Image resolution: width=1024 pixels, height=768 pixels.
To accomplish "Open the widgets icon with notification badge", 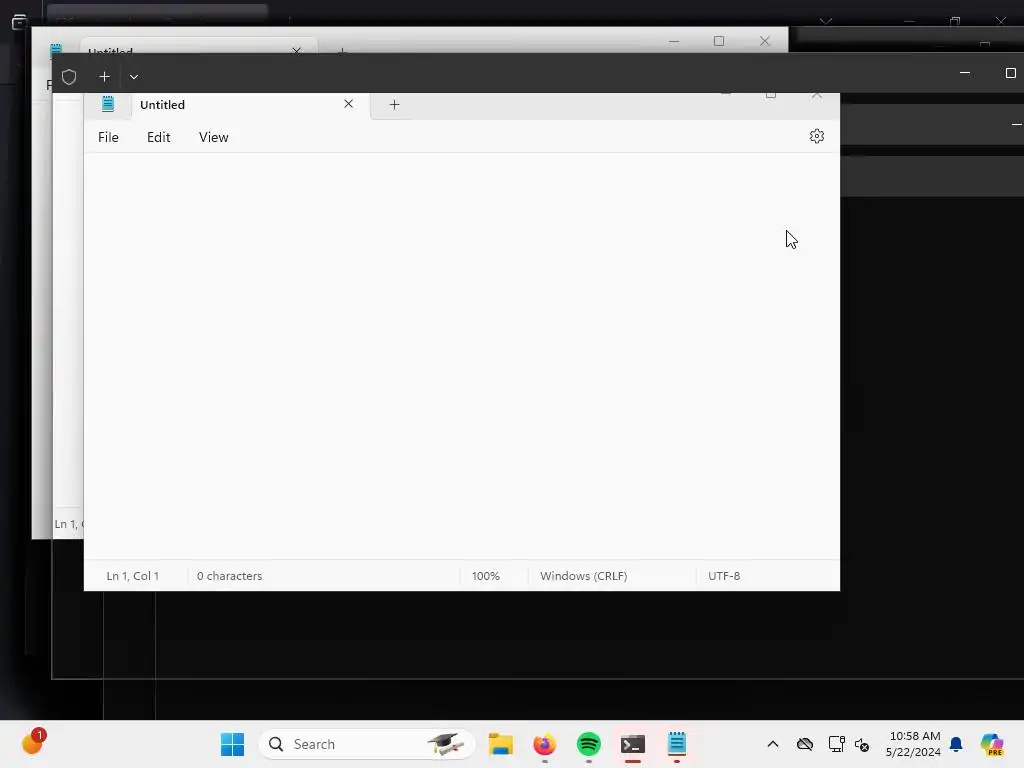I will point(33,743).
